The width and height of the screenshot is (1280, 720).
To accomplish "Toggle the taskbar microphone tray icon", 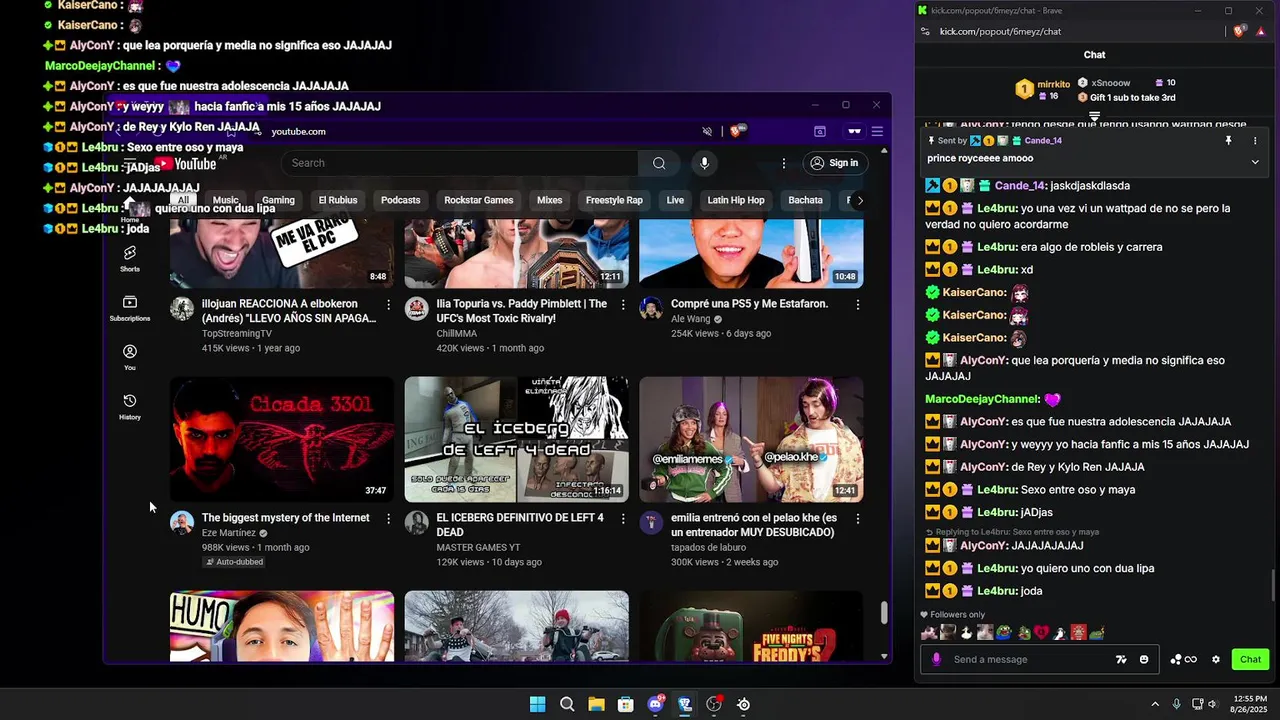I will pyautogui.click(x=1177, y=705).
